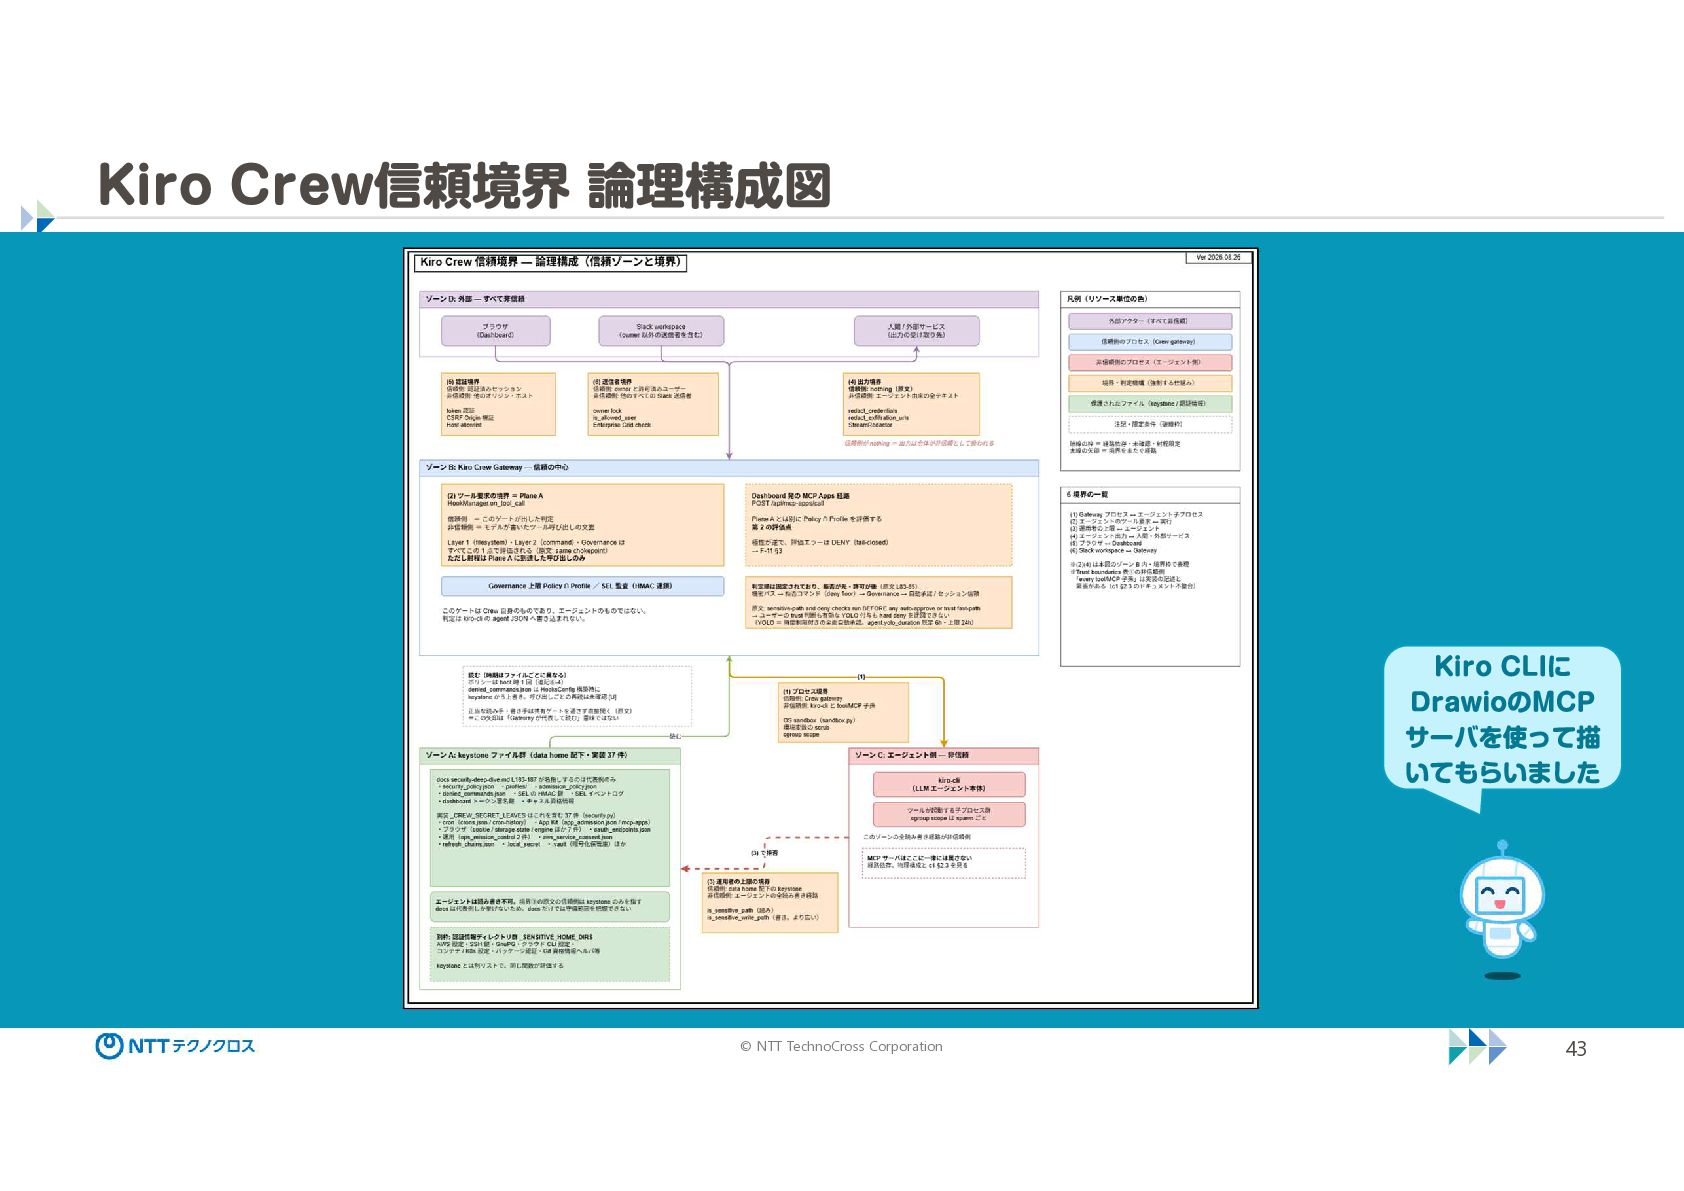
Task: Click the "(6) Slack workspace ↔ Gateway" list line
Action: point(1113,551)
